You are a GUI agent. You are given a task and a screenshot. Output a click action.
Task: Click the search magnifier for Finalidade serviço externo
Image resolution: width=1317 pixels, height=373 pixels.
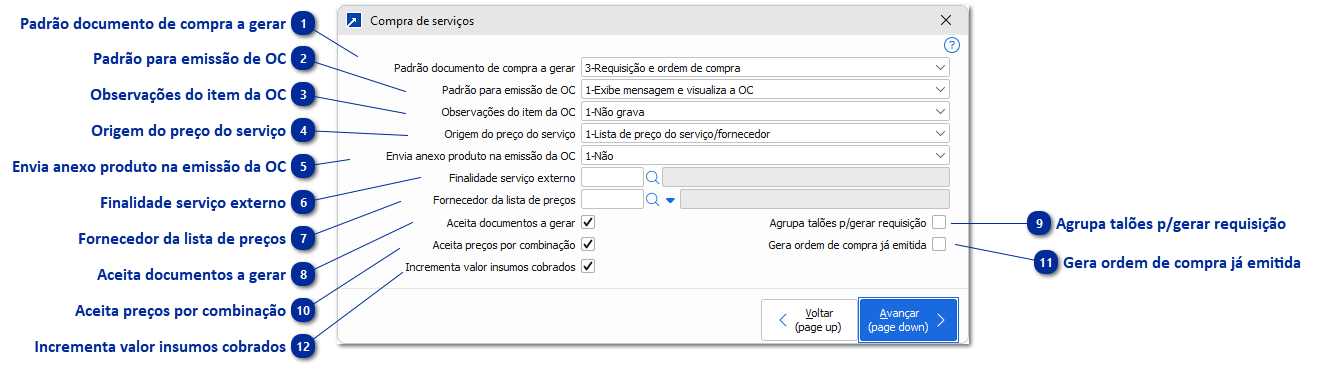pyautogui.click(x=652, y=177)
